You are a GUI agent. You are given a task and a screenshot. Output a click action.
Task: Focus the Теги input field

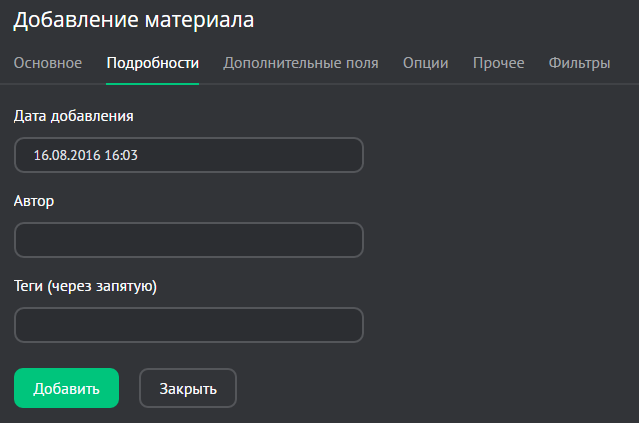188,325
